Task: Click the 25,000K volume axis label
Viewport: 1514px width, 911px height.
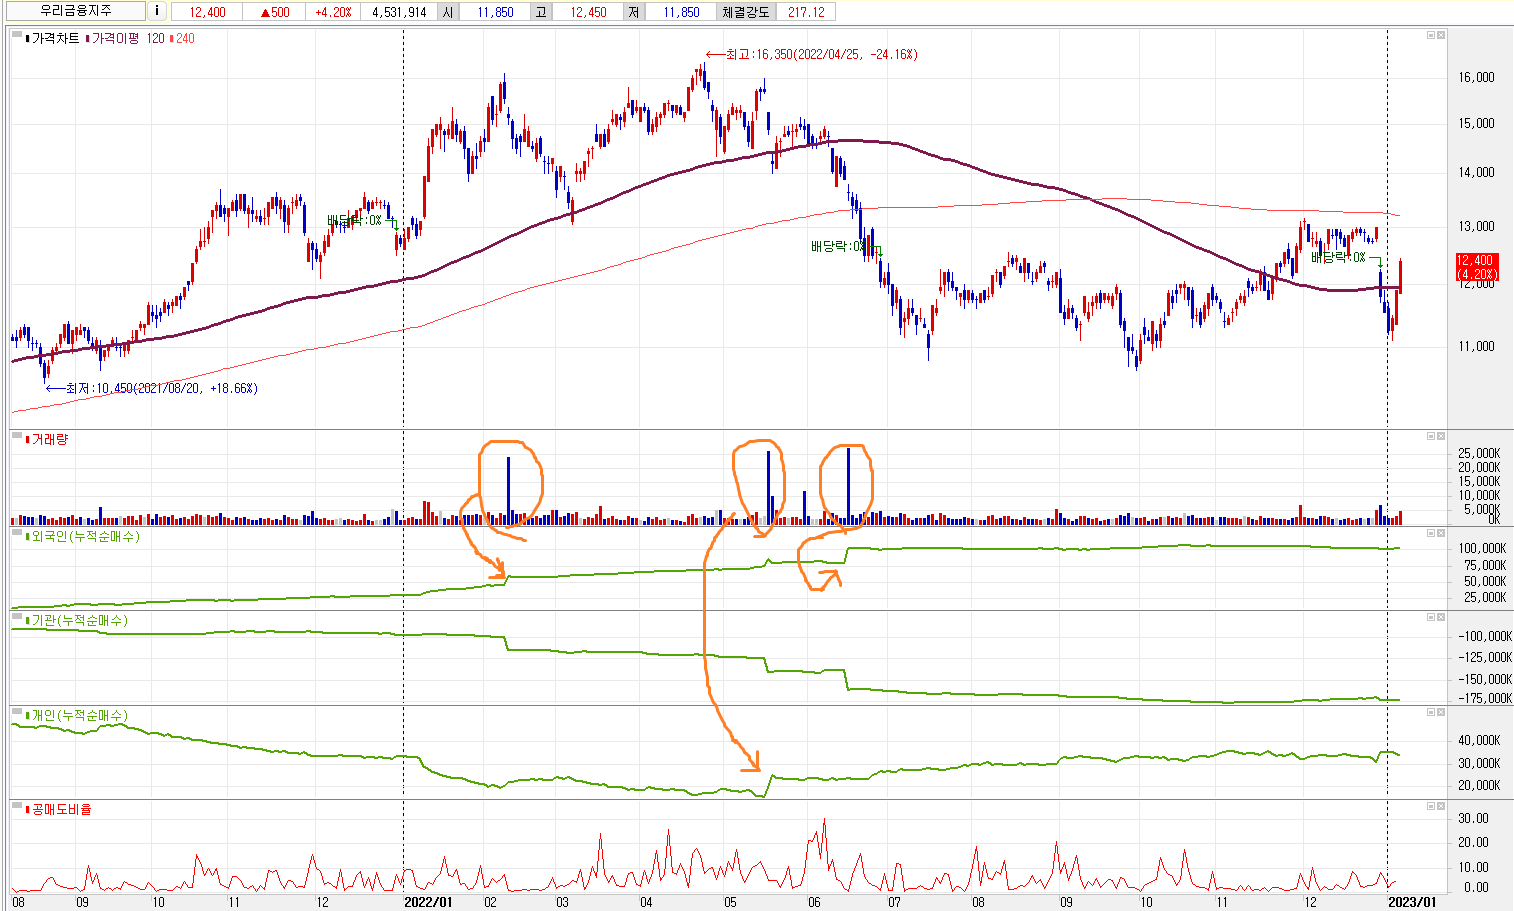Action: pyautogui.click(x=1480, y=454)
